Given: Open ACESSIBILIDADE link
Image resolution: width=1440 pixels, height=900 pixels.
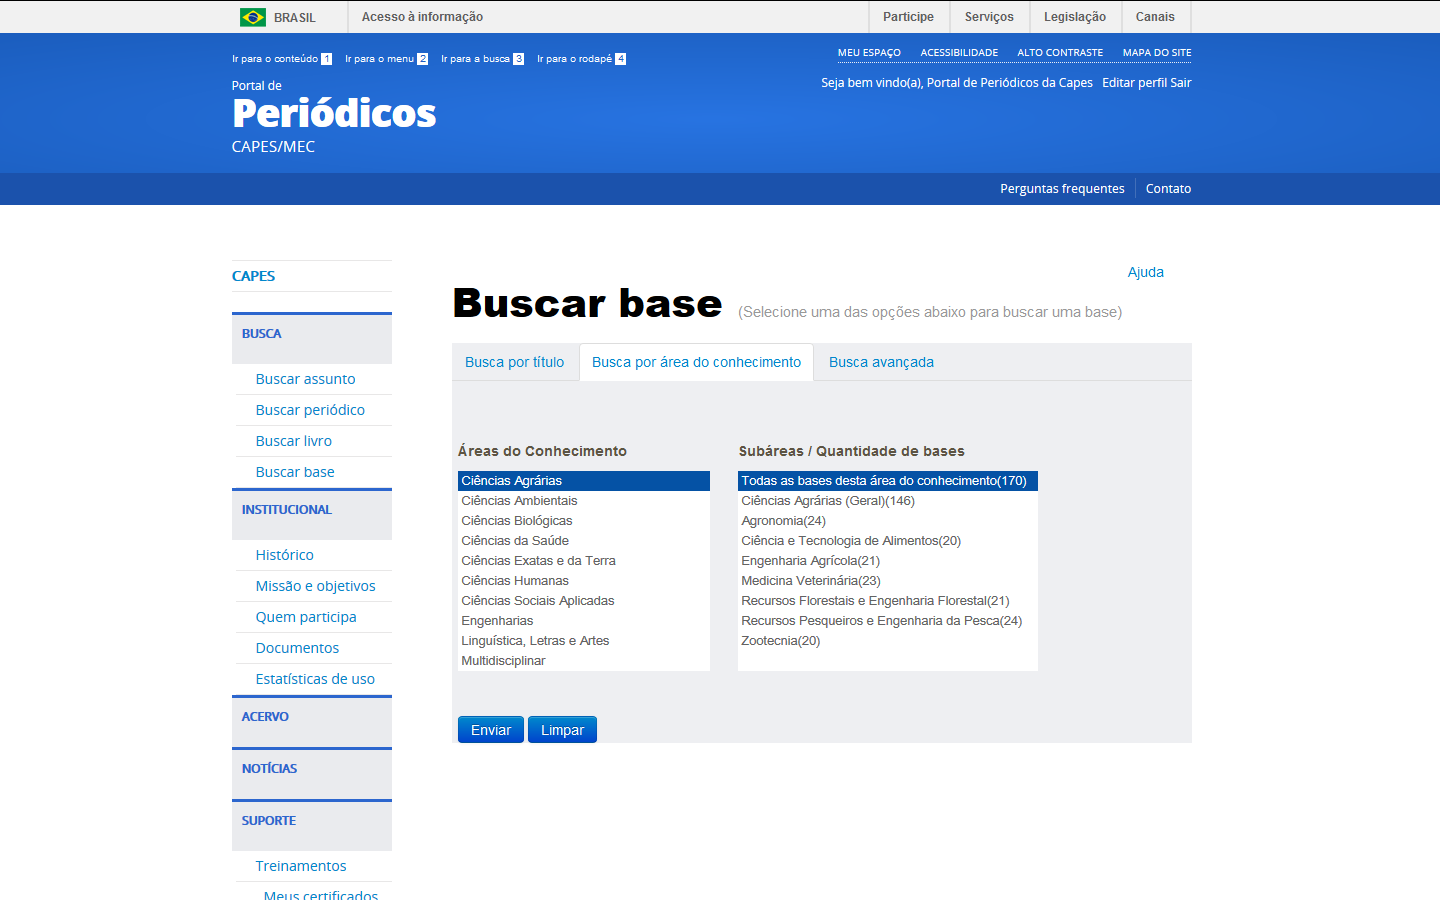Looking at the screenshot, I should pyautogui.click(x=959, y=53).
